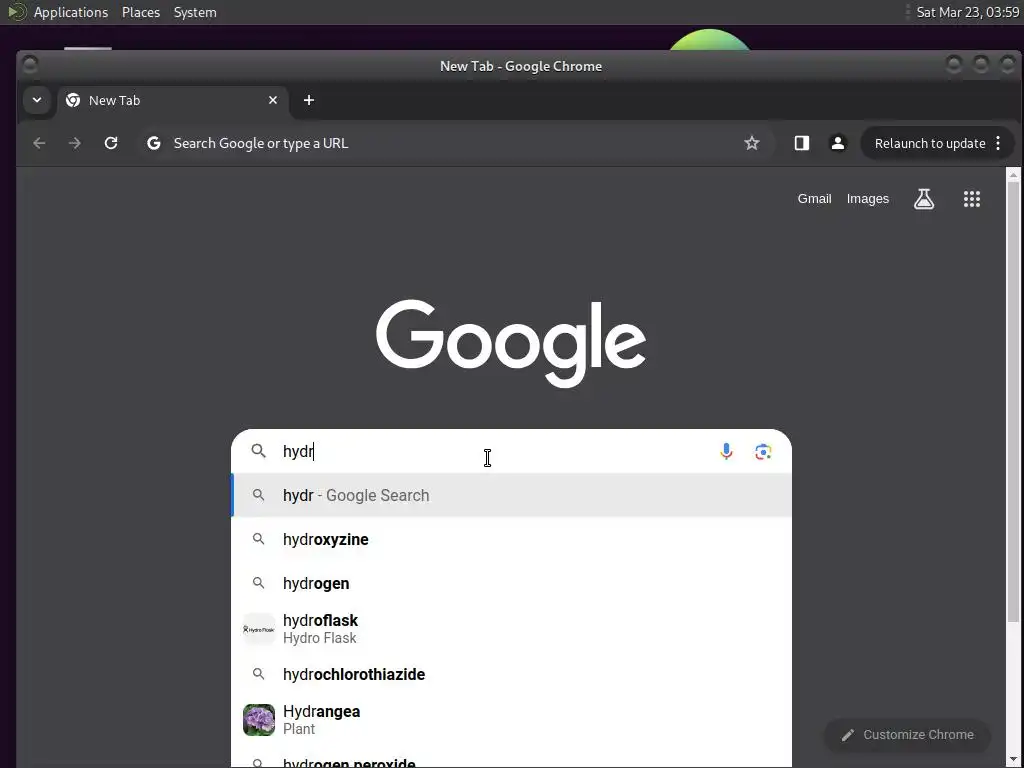Select the hydroxyzine suggestion
This screenshot has height=768, width=1024.
(x=511, y=539)
